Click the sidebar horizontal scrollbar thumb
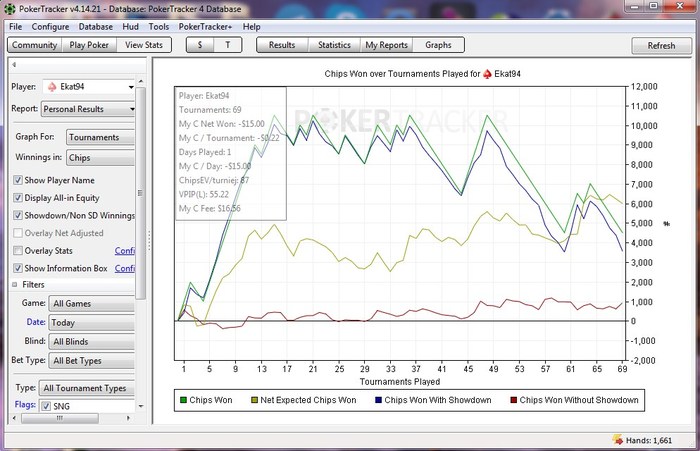Image resolution: width=700 pixels, height=451 pixels. click(x=60, y=418)
